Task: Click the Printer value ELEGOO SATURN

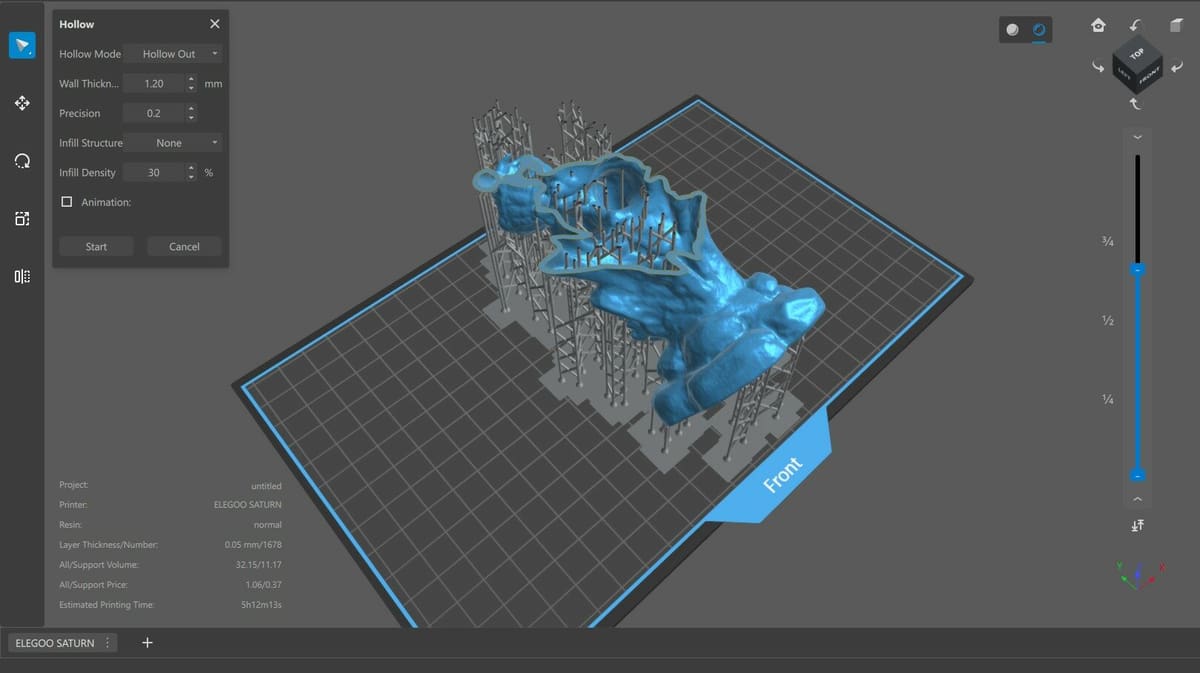Action: click(x=248, y=505)
